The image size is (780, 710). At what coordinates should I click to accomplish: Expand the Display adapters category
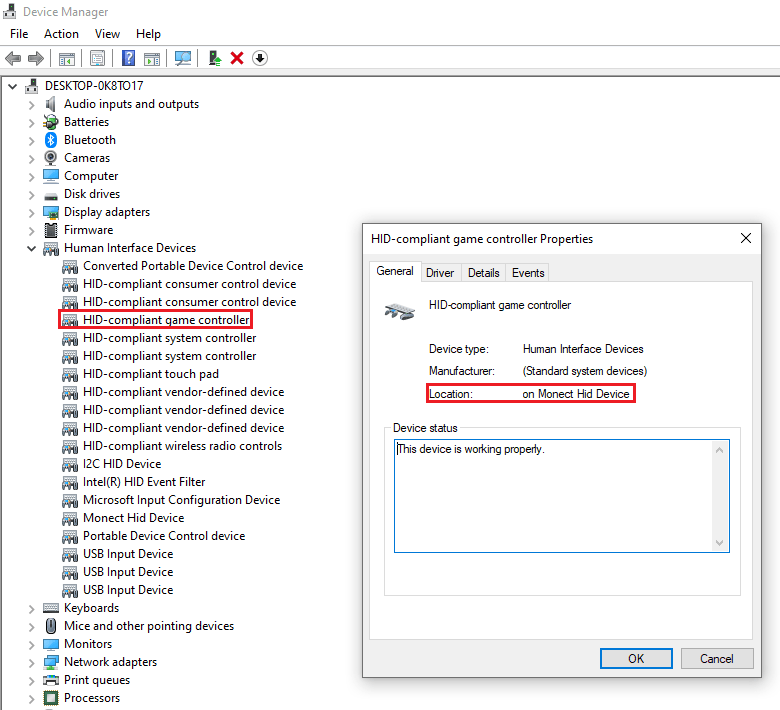point(32,212)
